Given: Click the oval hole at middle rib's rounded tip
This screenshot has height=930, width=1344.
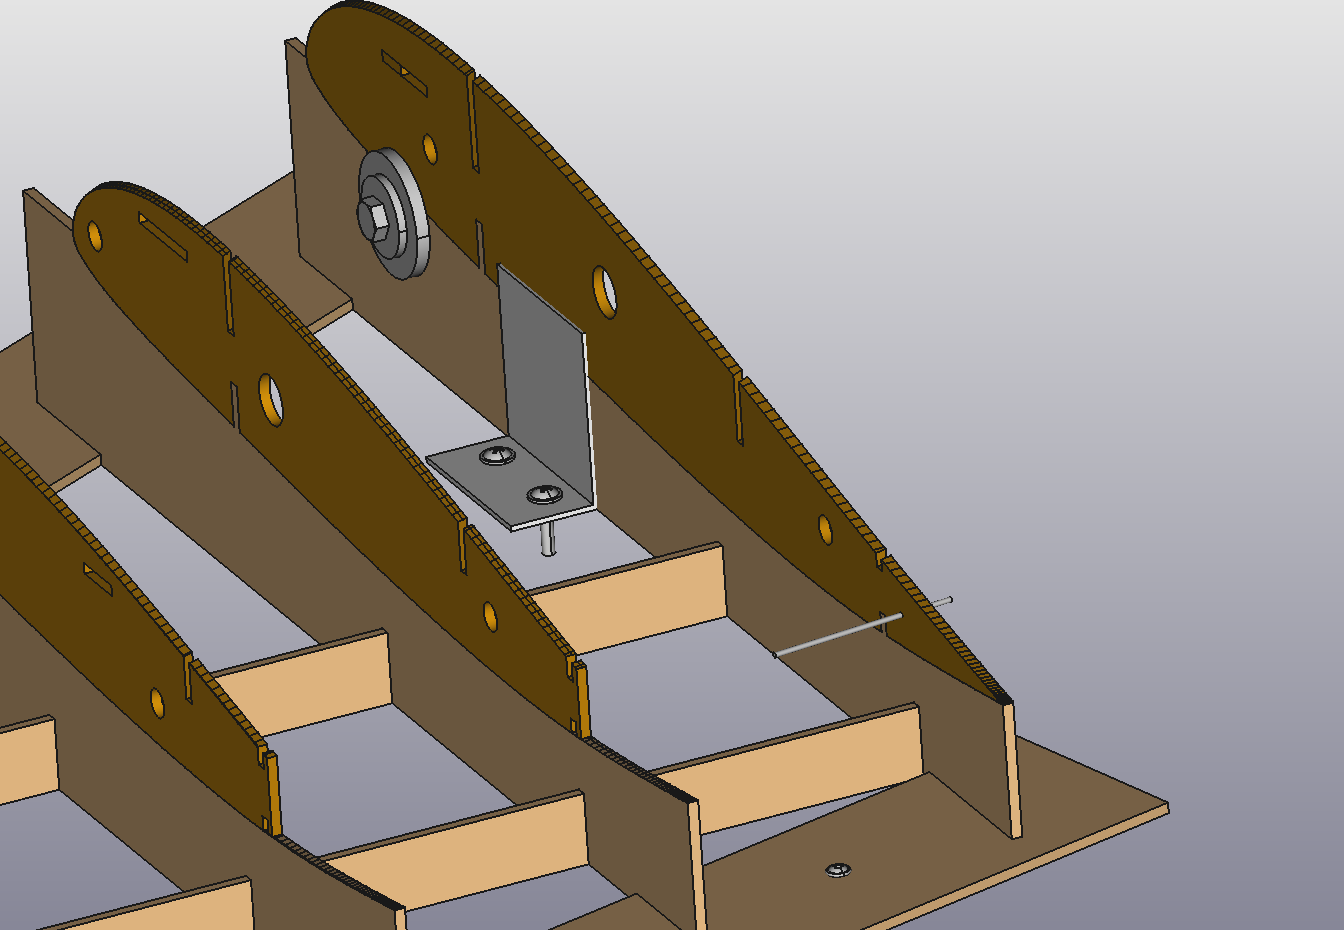Looking at the screenshot, I should (x=95, y=236).
